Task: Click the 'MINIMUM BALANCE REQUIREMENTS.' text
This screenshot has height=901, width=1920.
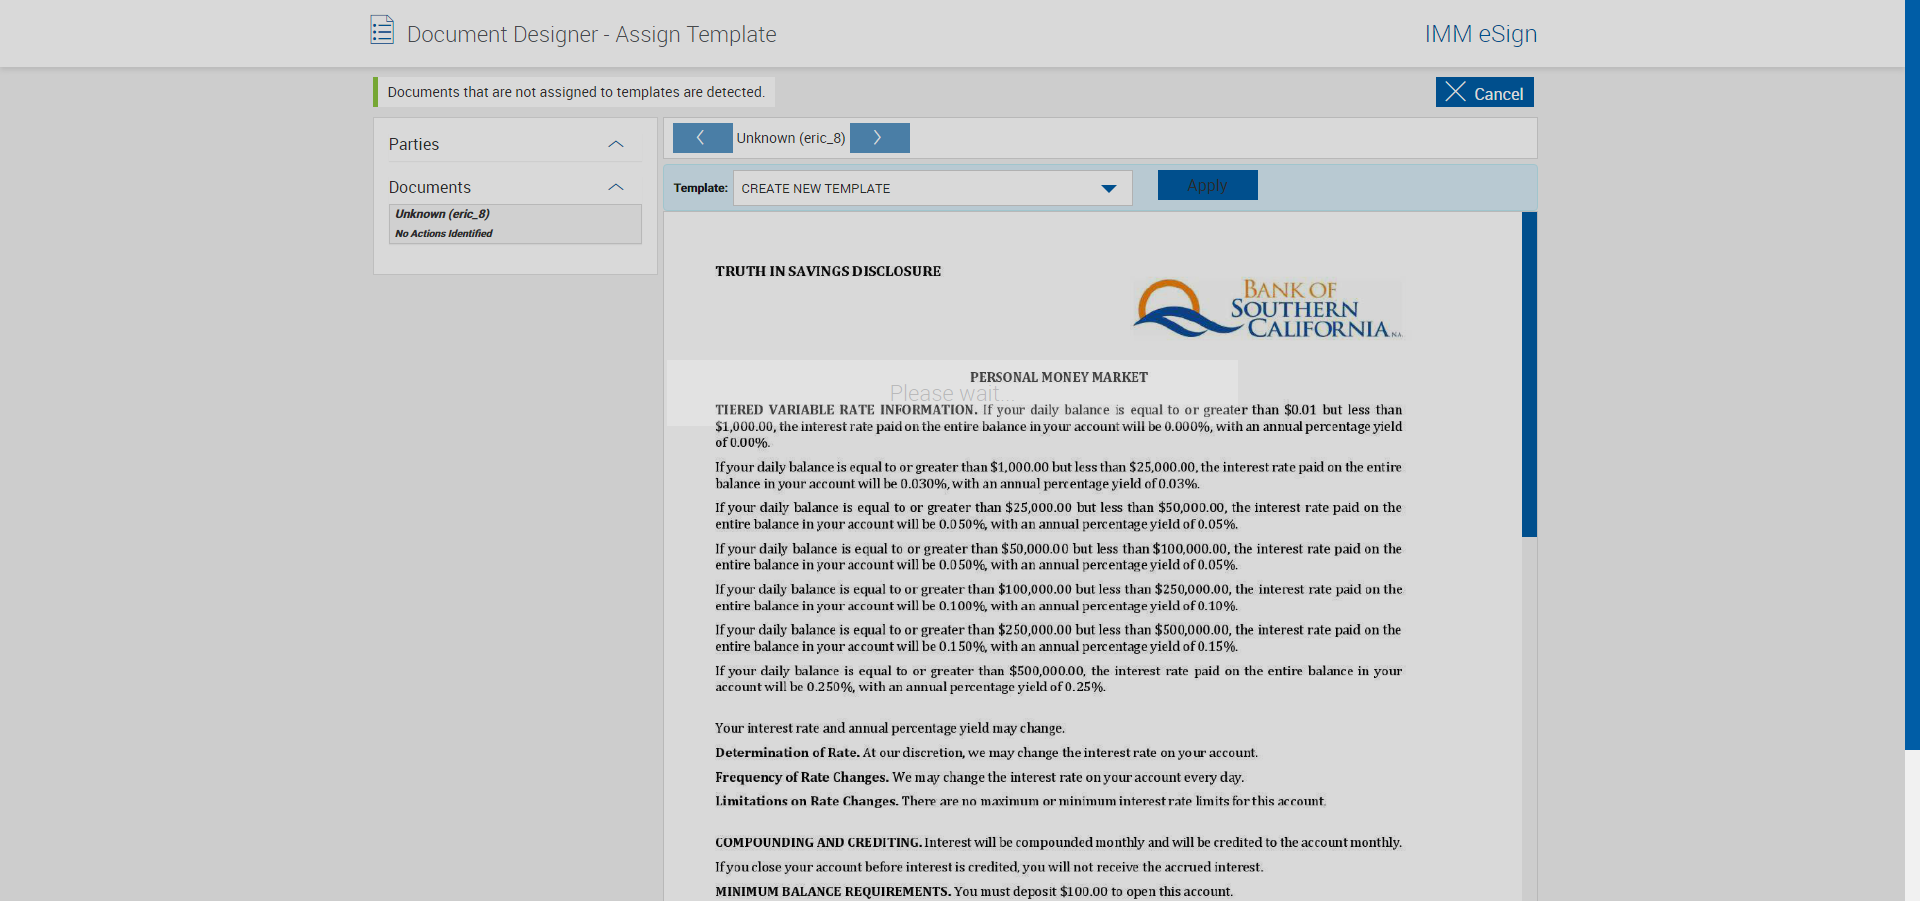Action: [x=833, y=892]
